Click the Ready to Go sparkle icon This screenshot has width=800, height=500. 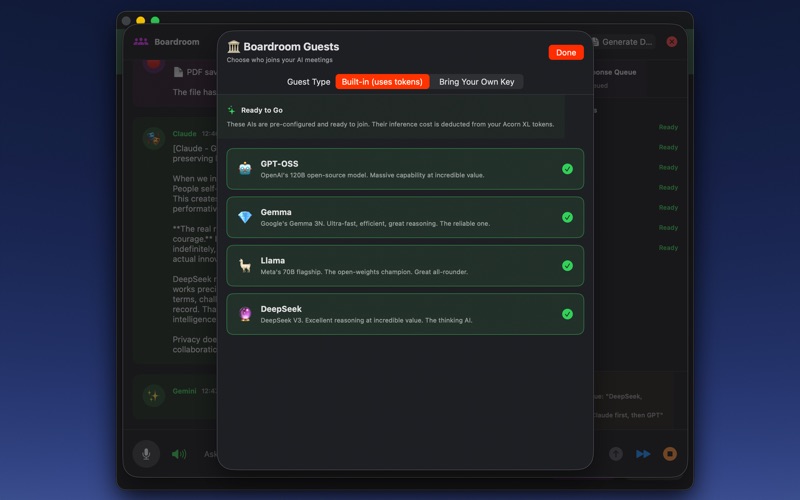231,110
